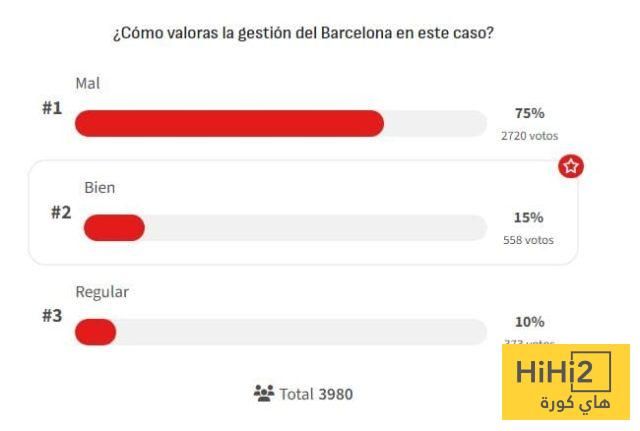Click the red Regular progress bar
This screenshot has height=431, width=640.
[95, 332]
